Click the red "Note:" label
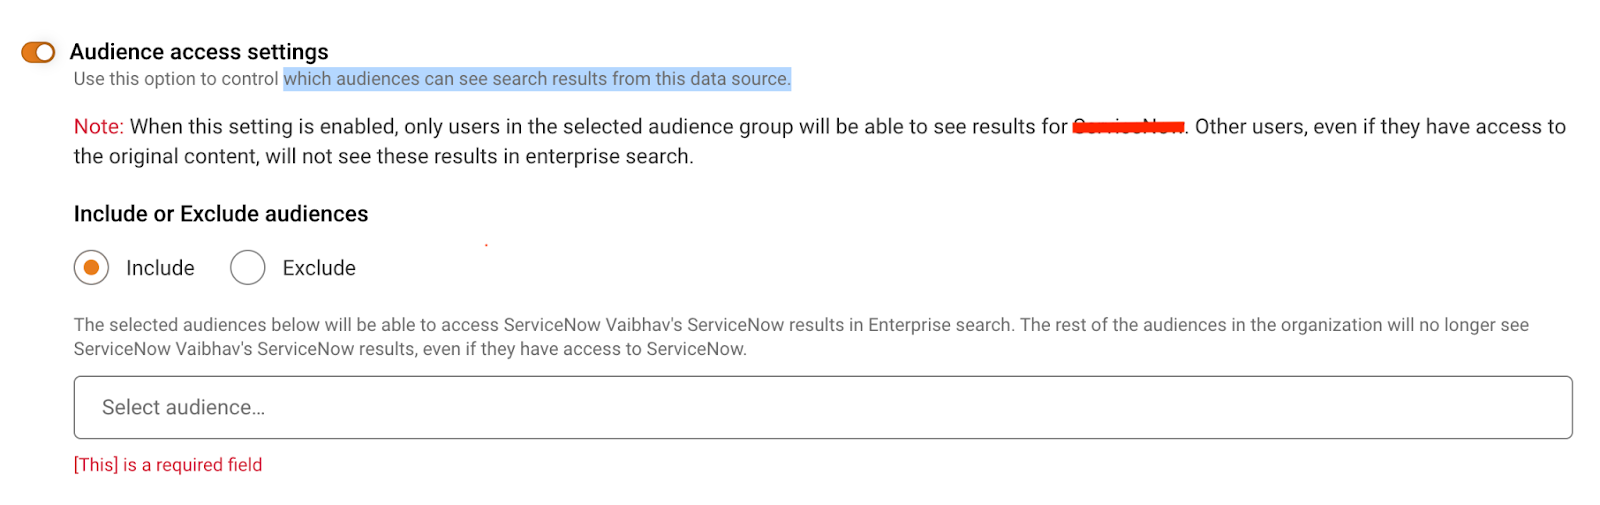The image size is (1600, 505). (x=98, y=127)
